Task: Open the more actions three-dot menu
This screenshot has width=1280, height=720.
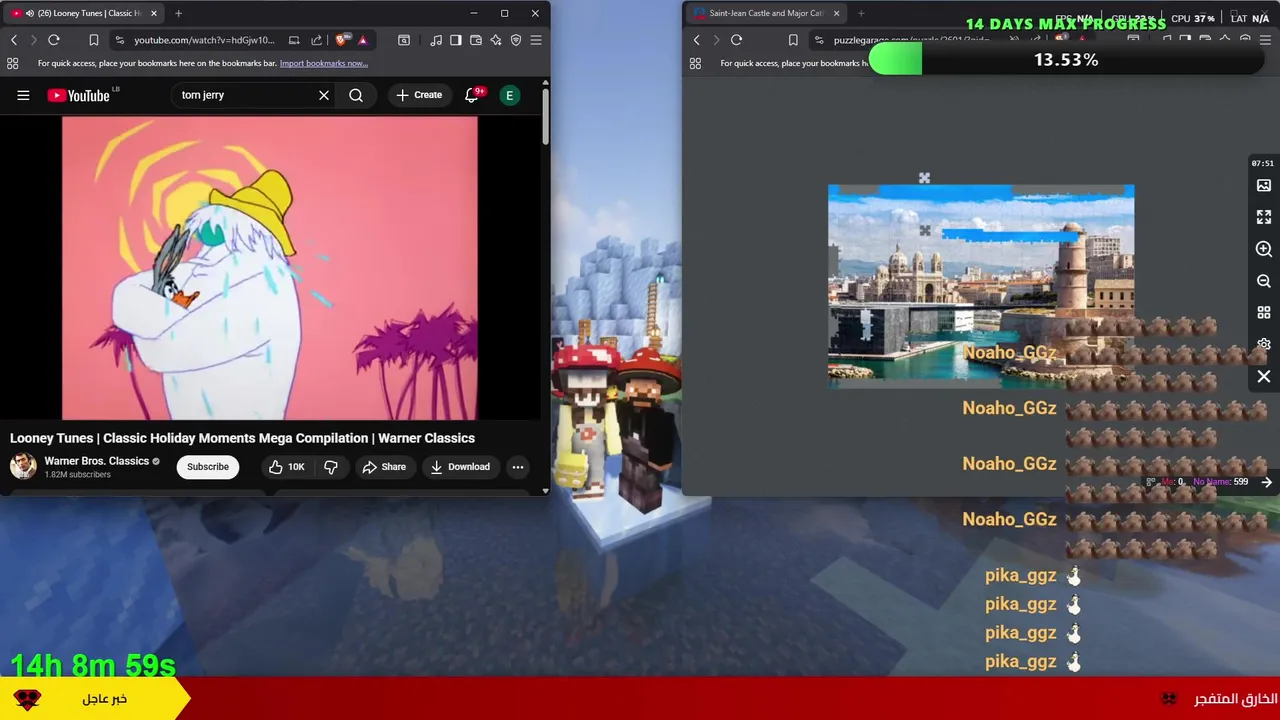Action: (518, 467)
